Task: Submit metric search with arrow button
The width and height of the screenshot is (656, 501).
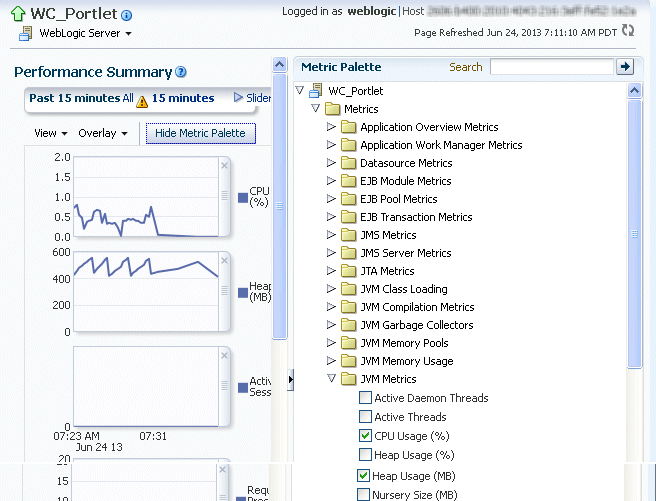Action: click(625, 66)
